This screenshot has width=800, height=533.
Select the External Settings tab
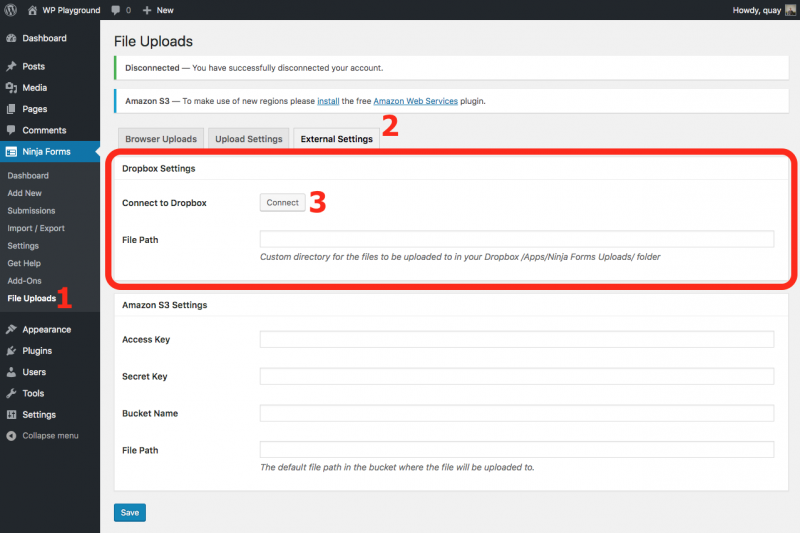(336, 139)
